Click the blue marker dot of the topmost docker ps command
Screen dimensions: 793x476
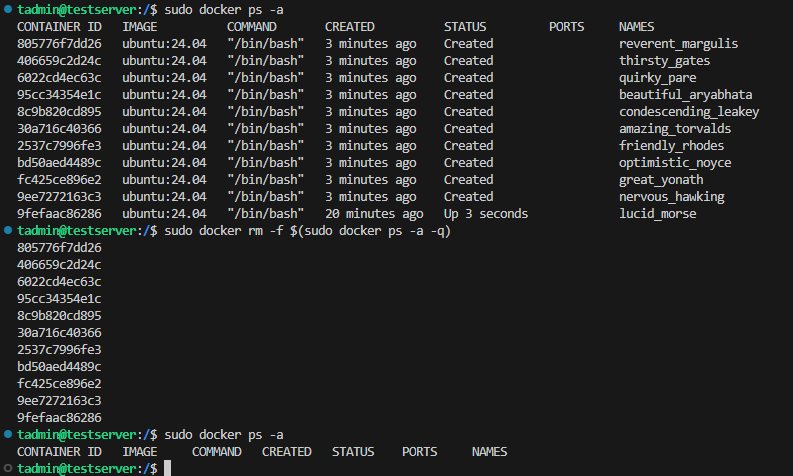click(8, 9)
